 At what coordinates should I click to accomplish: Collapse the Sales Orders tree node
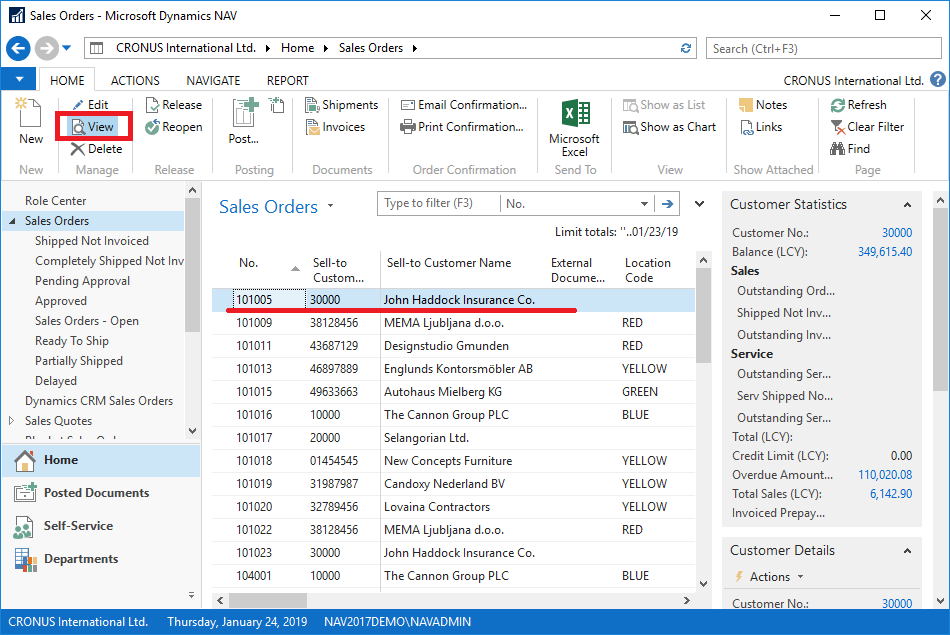12,221
